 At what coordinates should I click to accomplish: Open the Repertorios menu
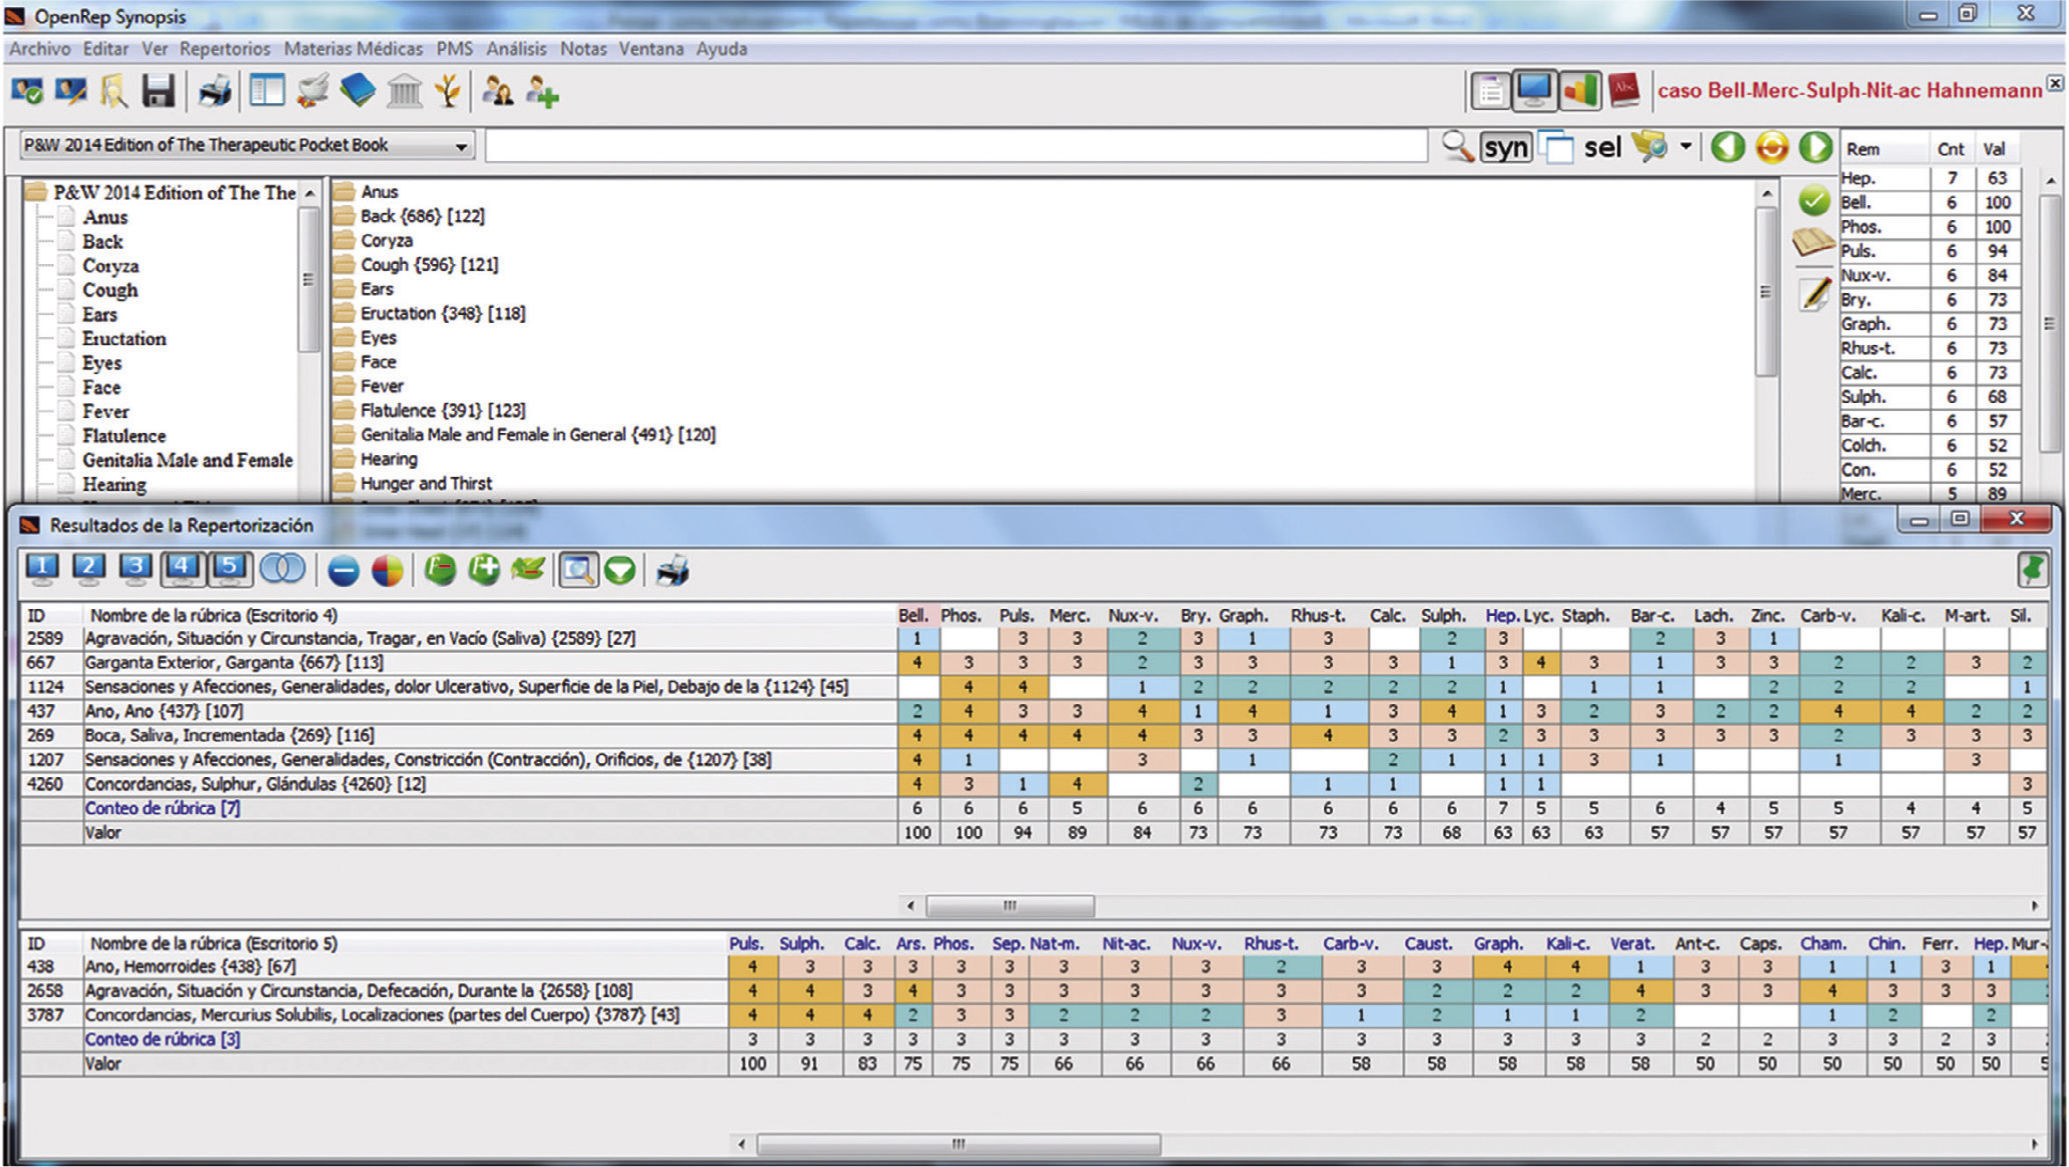point(225,49)
